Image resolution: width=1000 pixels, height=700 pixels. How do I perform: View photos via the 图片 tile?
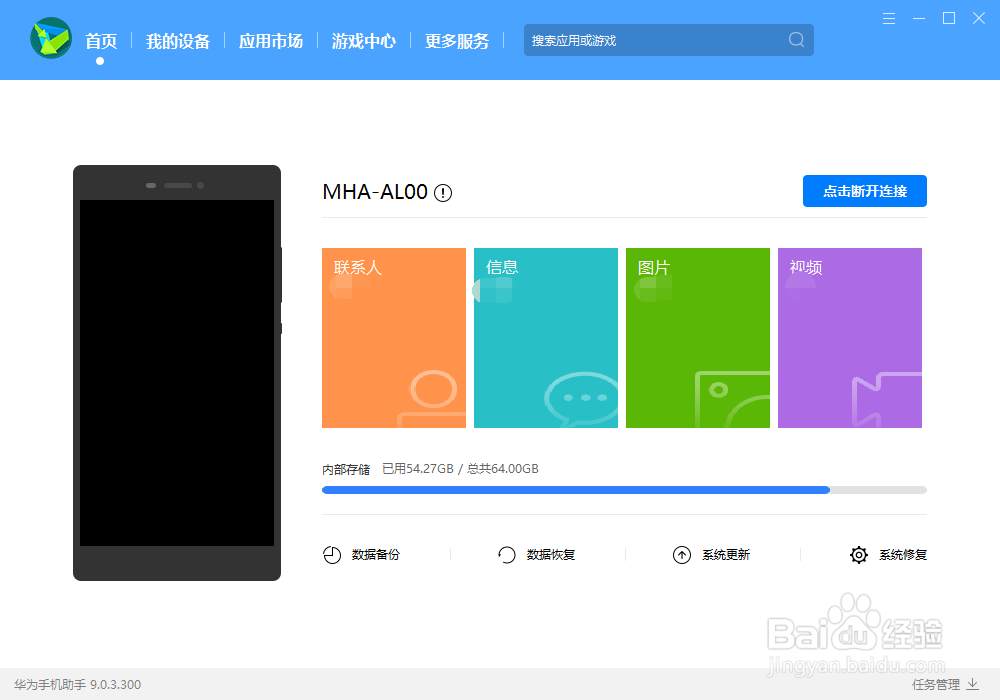(x=697, y=337)
